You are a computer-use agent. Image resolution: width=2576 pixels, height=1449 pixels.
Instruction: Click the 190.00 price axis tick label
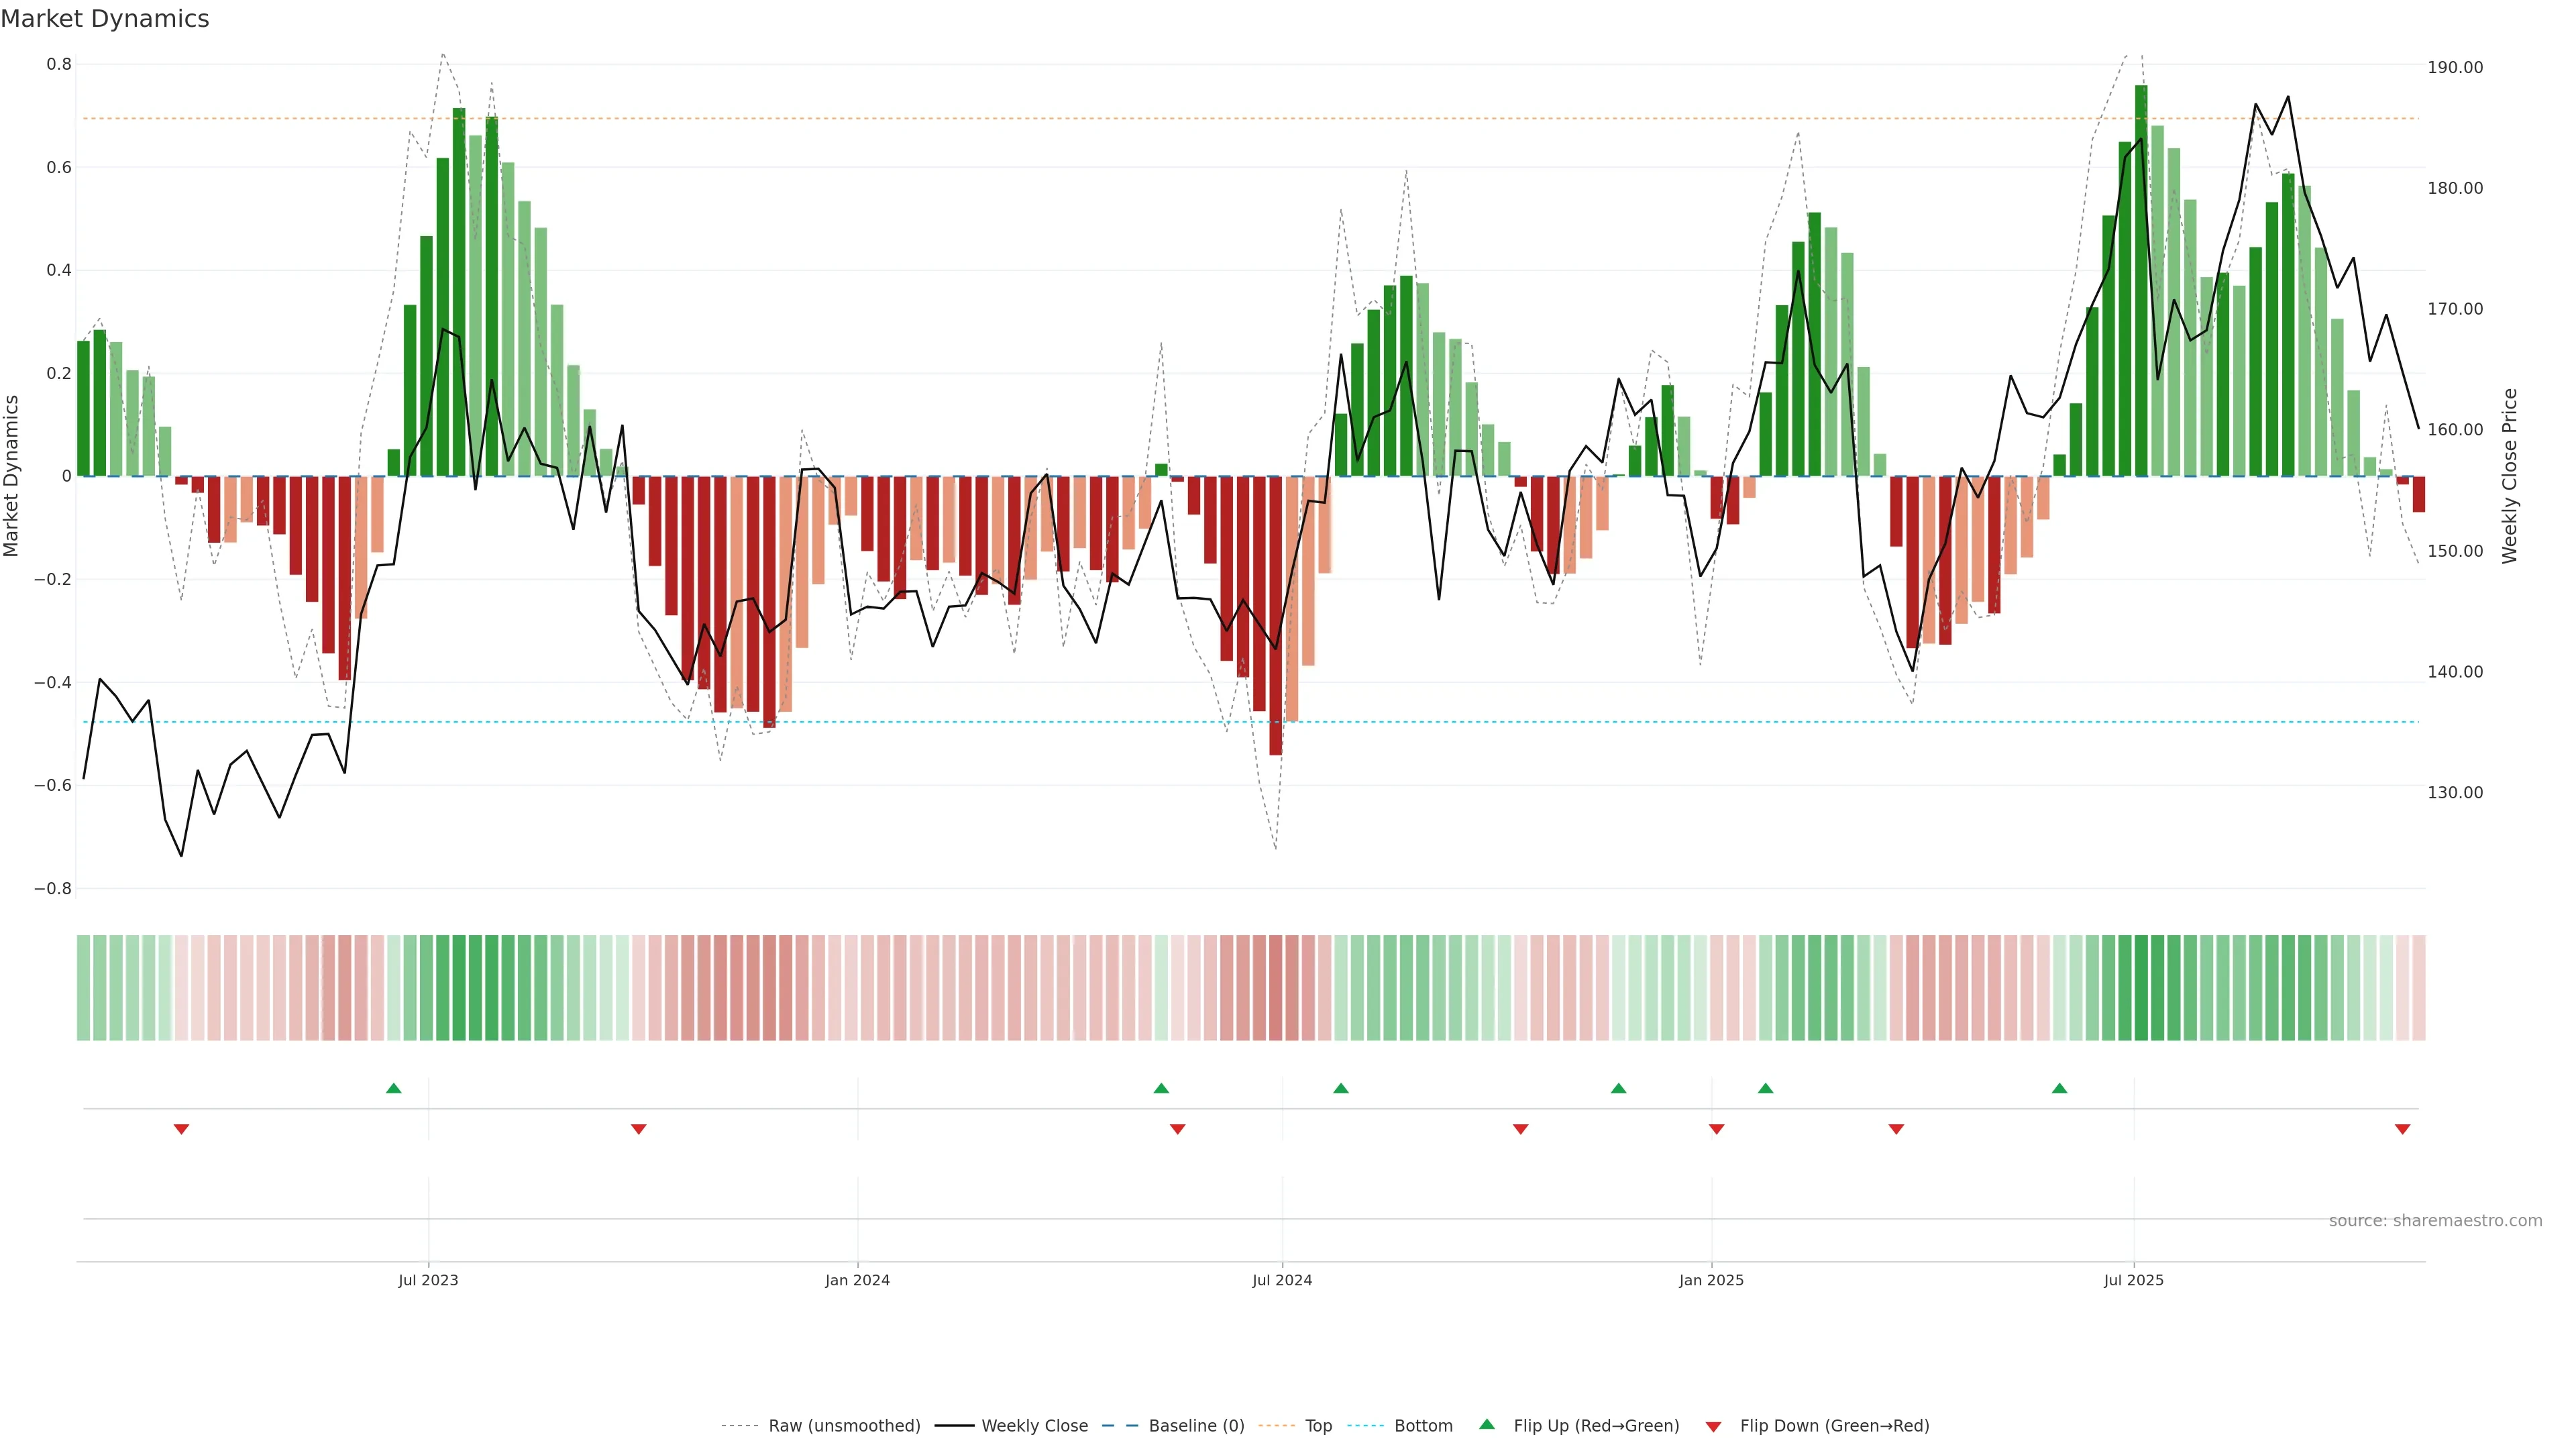click(x=2455, y=67)
